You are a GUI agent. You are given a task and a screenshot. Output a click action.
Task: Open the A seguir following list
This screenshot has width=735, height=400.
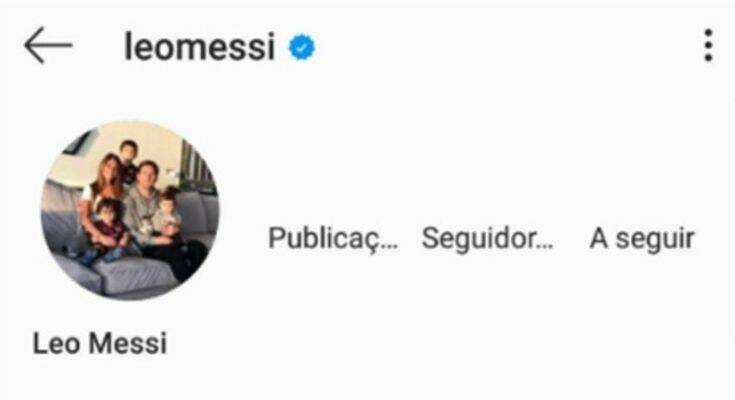coord(642,239)
